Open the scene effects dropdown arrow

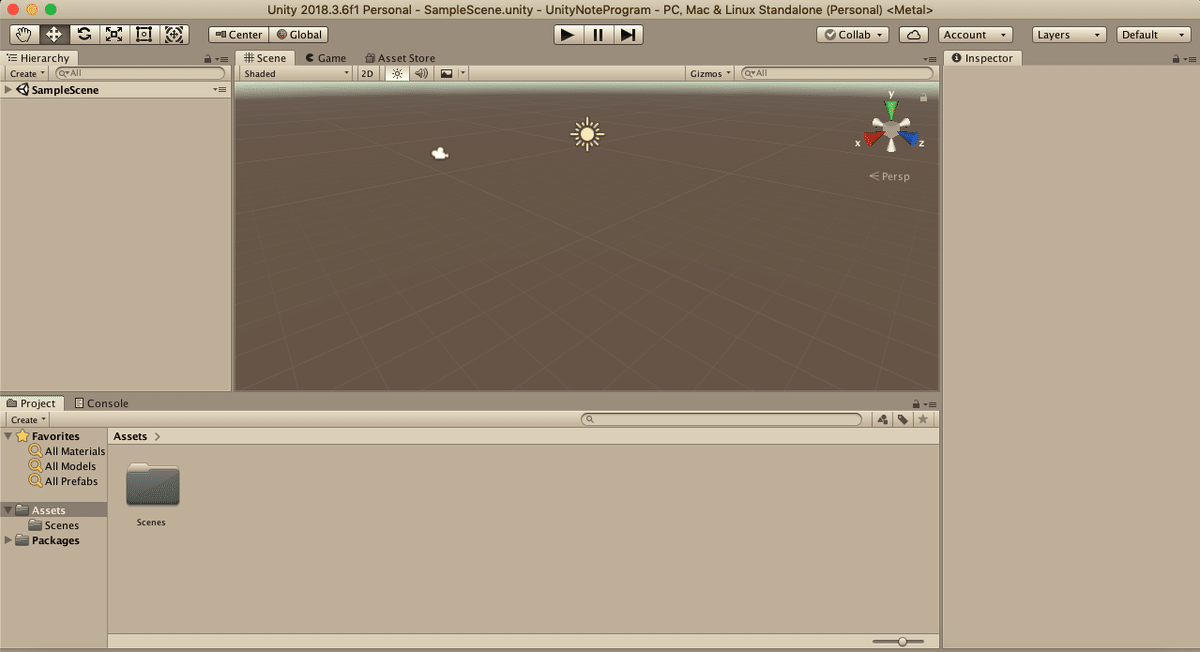click(463, 73)
